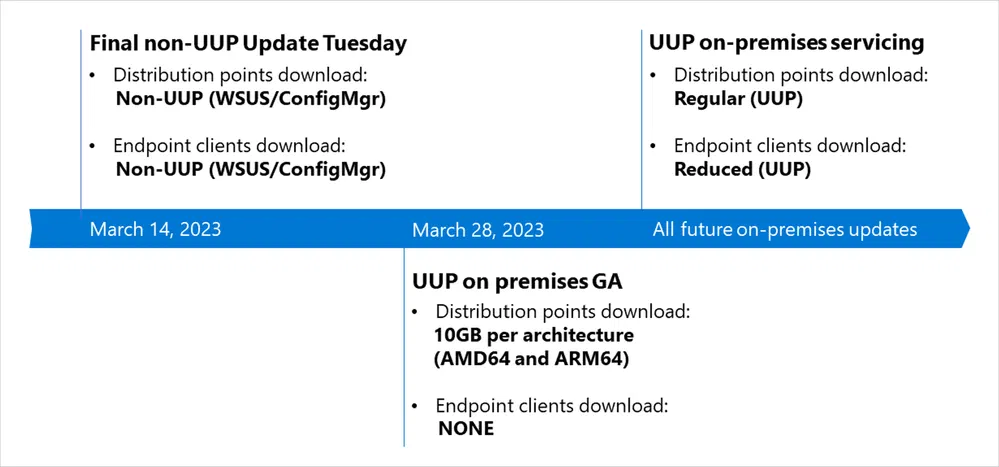Click the Reduced (UUP) bold text
This screenshot has width=999, height=467.
(x=742, y=169)
